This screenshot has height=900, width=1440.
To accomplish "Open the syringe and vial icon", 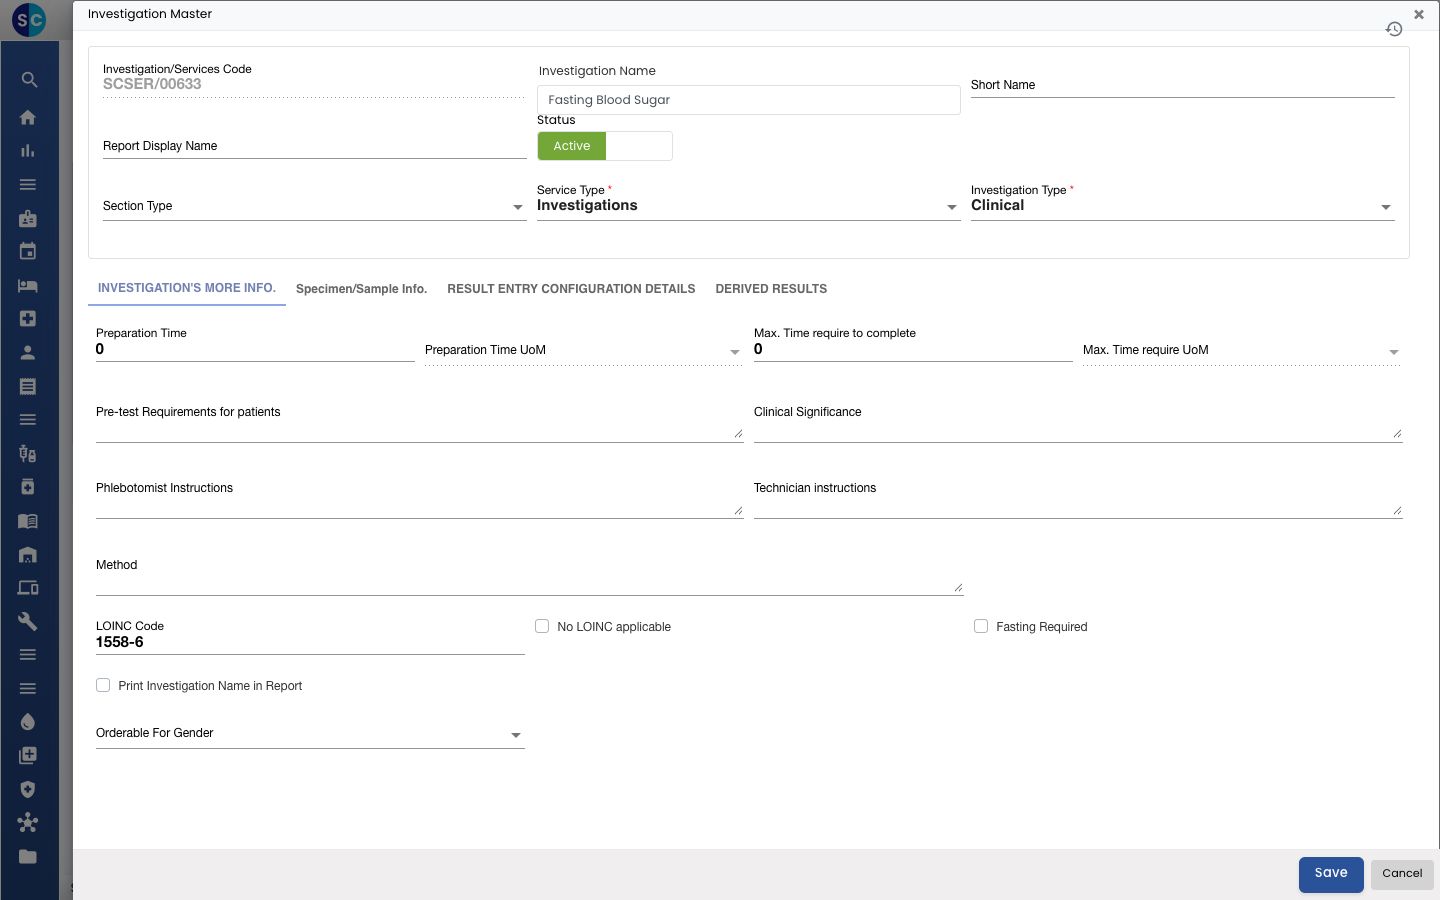I will 28,453.
